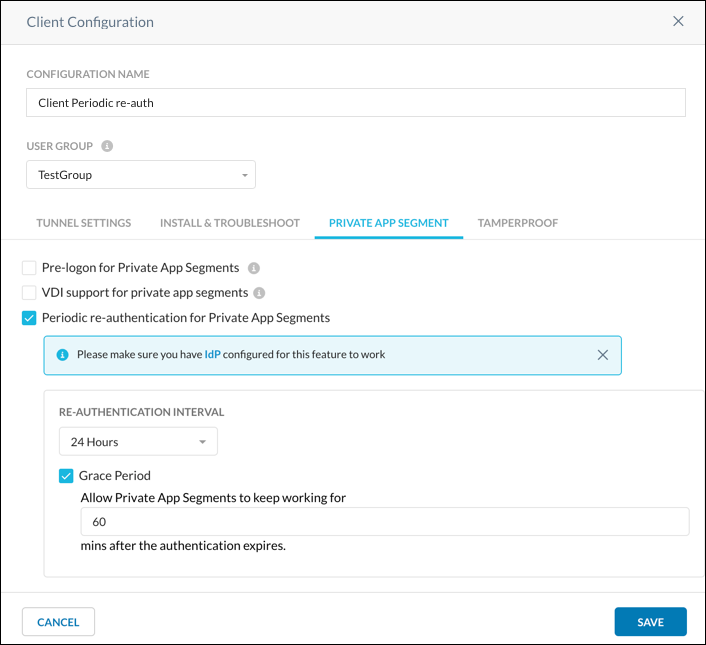
Task: Select the Private App Segment tab
Action: (x=388, y=223)
